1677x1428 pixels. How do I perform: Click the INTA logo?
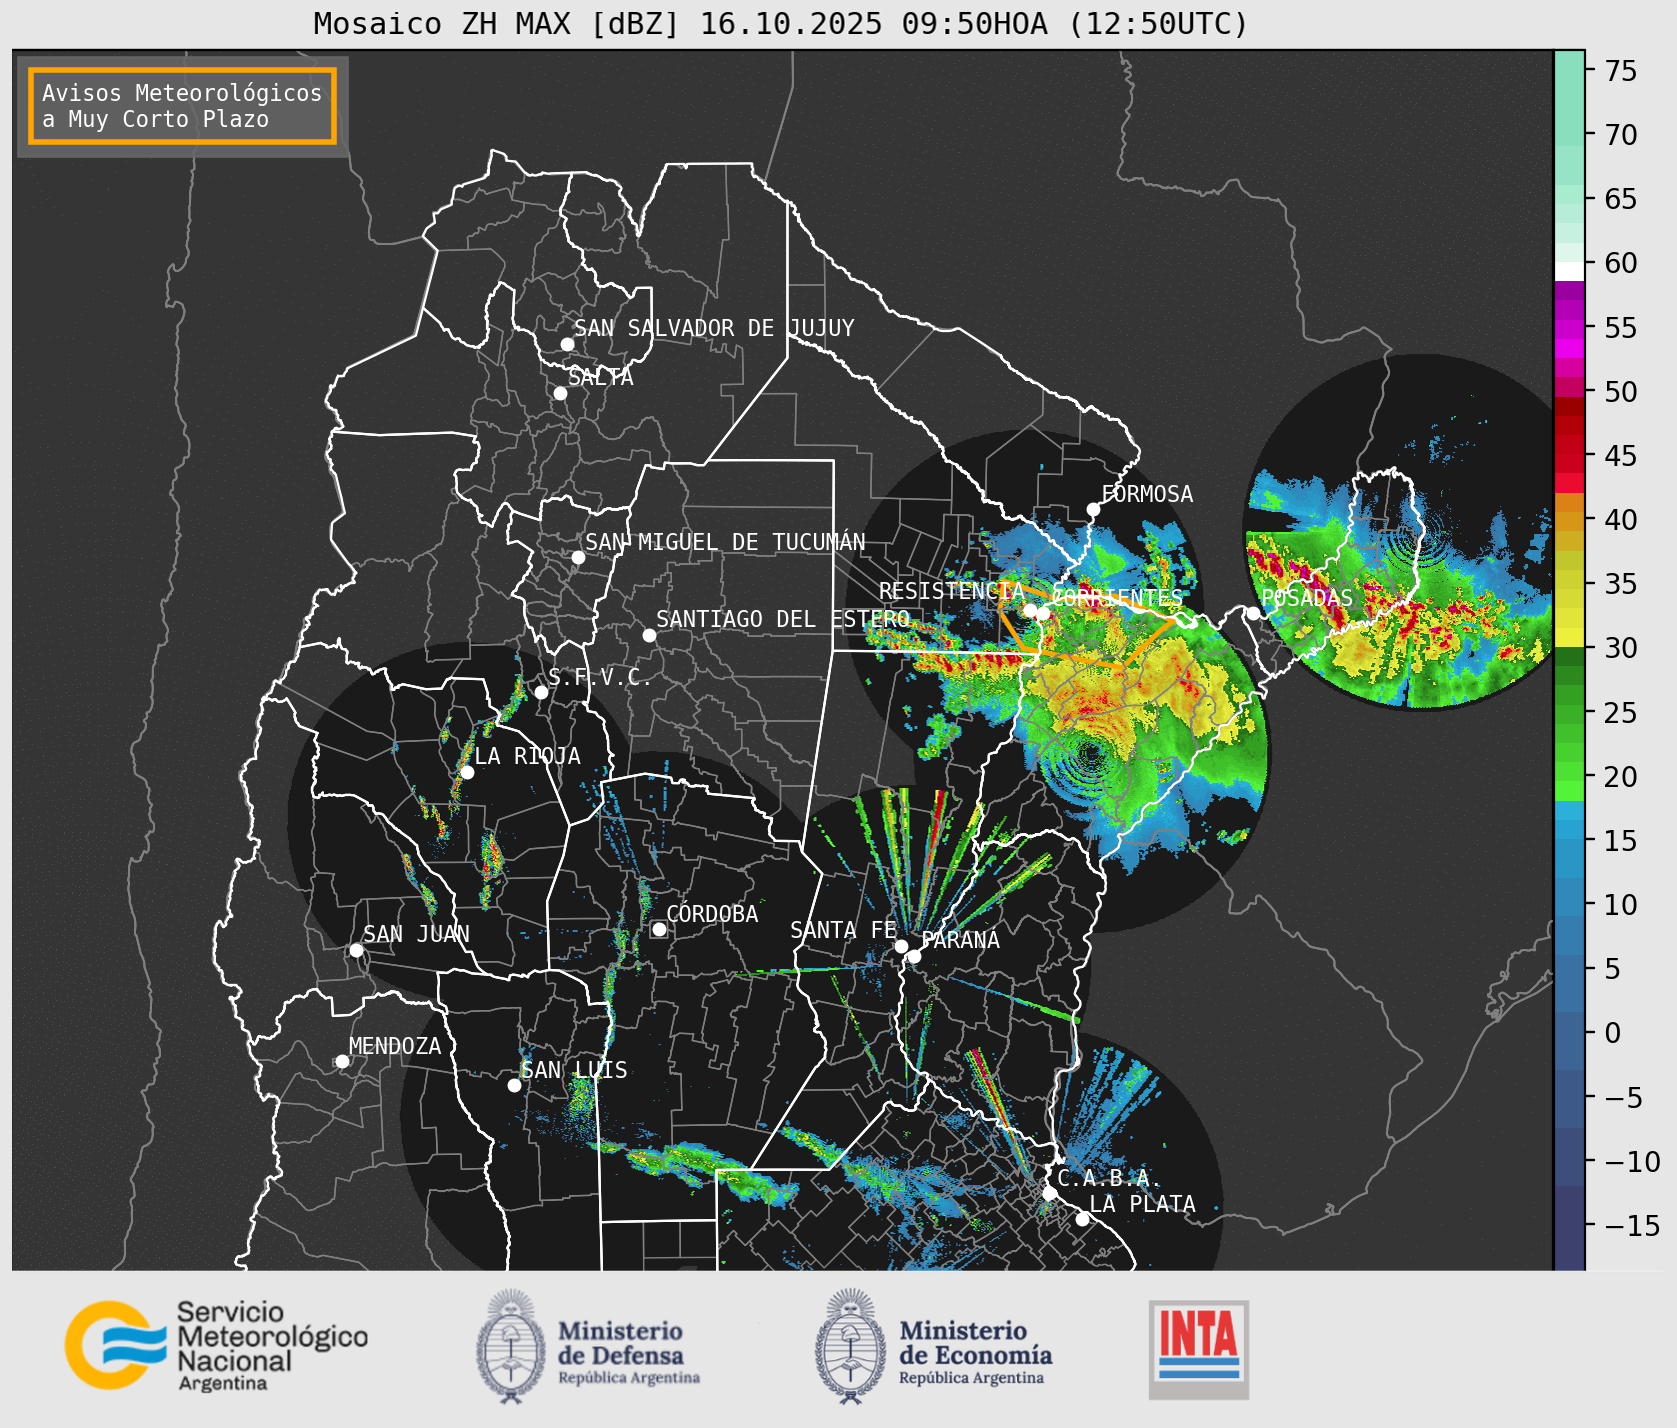pos(1199,1349)
